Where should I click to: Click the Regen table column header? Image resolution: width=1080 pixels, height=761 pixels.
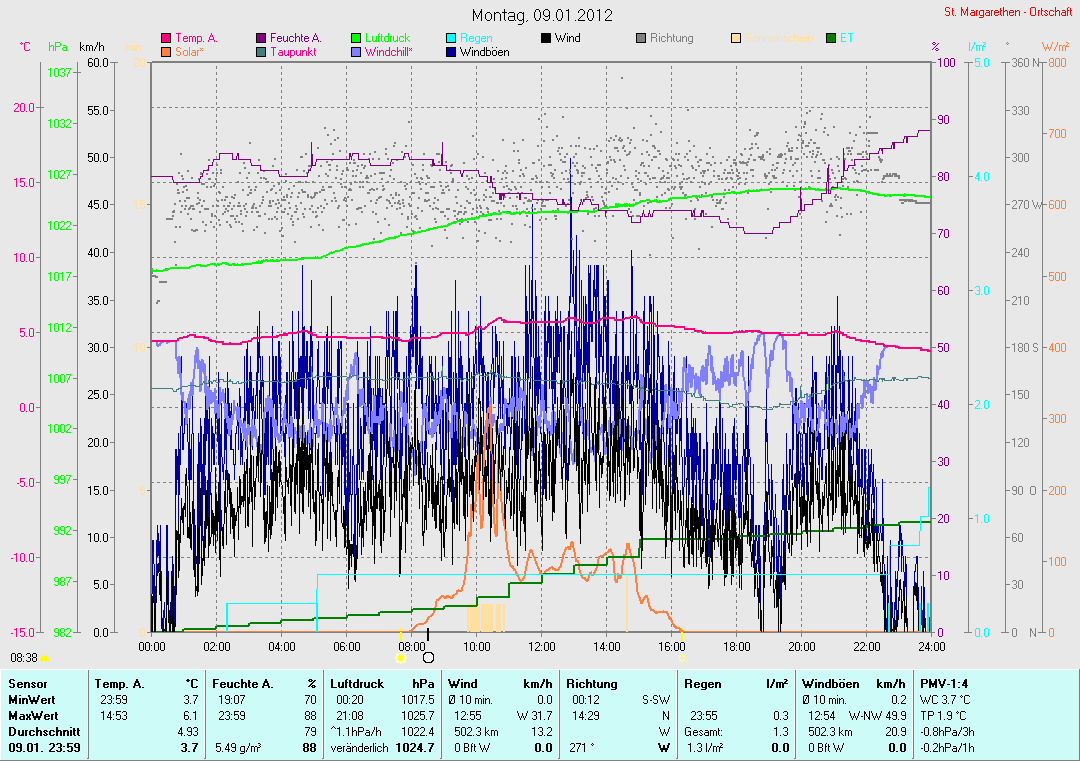[x=703, y=684]
